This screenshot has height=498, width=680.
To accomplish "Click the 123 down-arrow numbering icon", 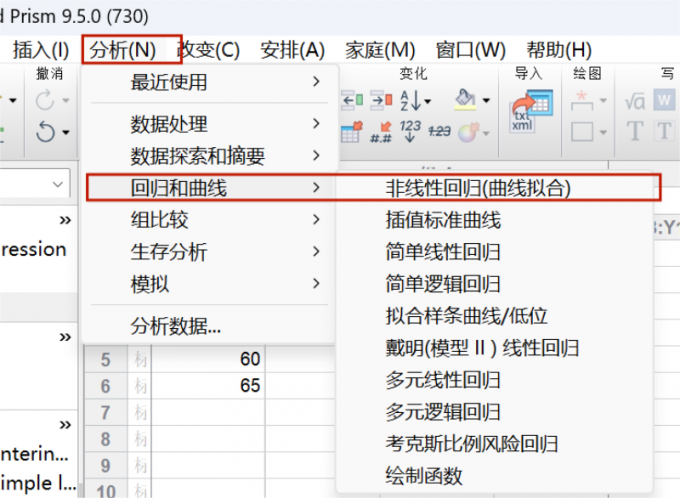I will [x=410, y=131].
